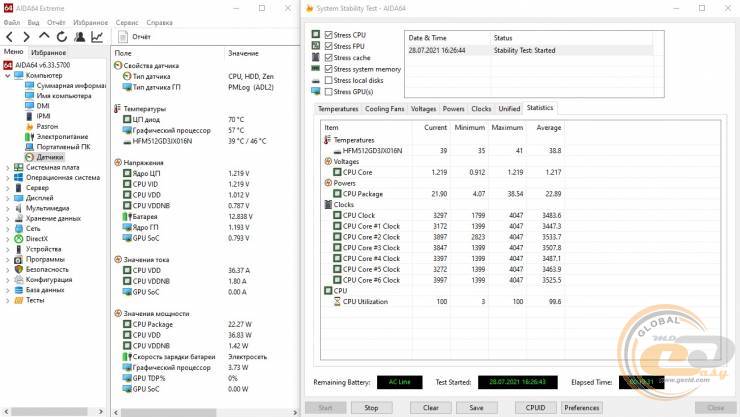The height and width of the screenshot is (417, 740).
Task: Switch to the Unified tab
Action: pos(509,108)
